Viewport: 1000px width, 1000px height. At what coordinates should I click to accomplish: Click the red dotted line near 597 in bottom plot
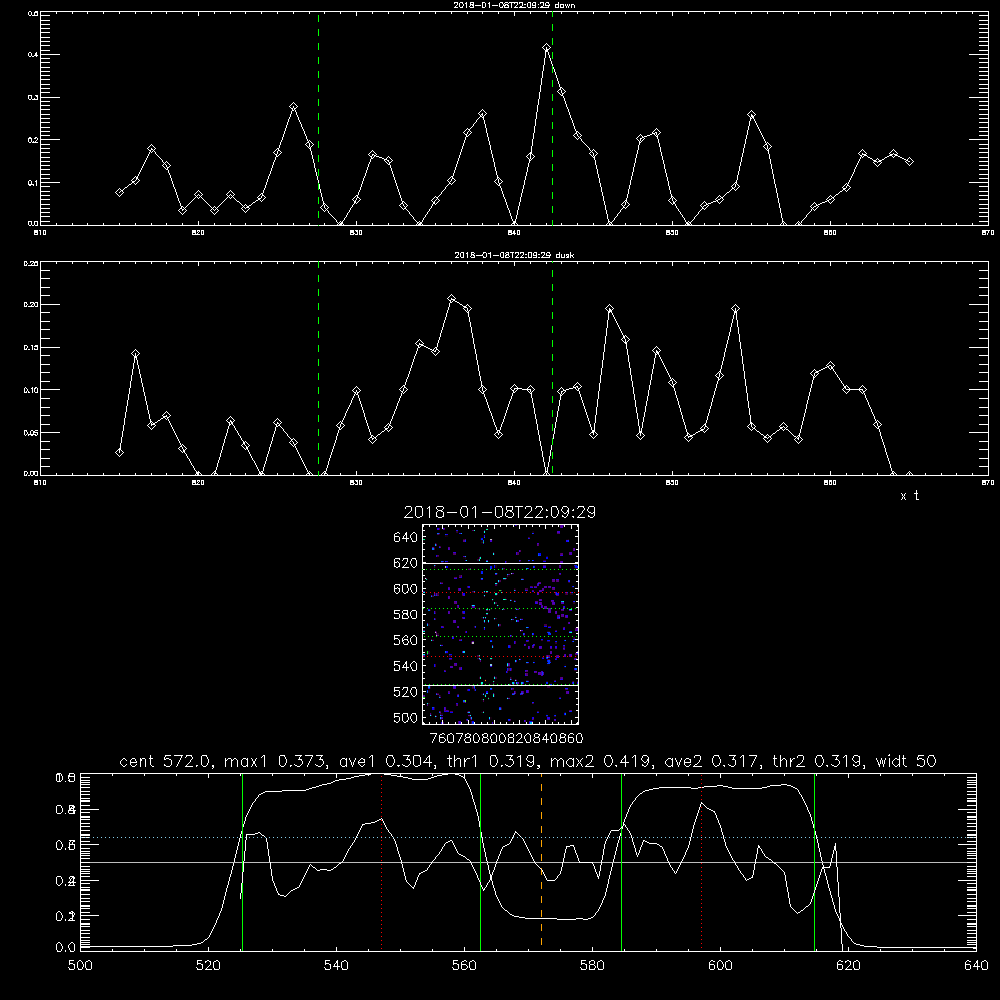[x=702, y=861]
